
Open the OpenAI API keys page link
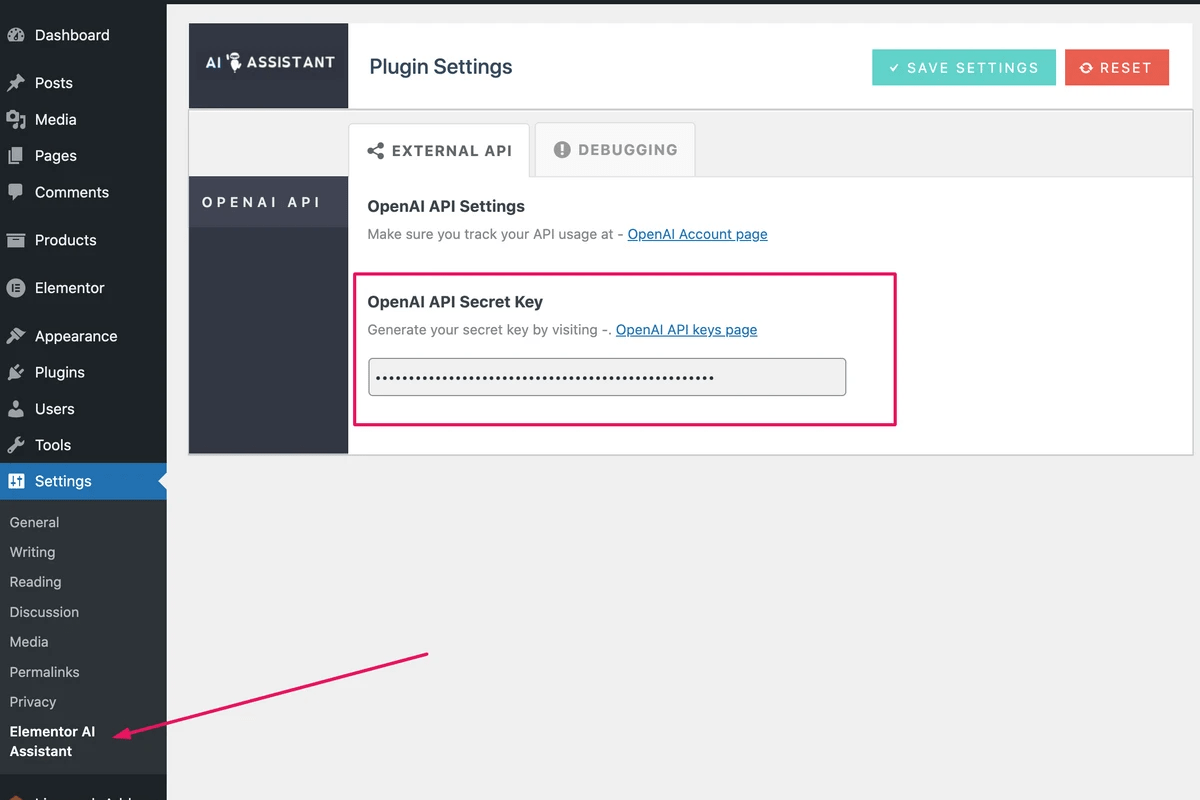tap(686, 330)
